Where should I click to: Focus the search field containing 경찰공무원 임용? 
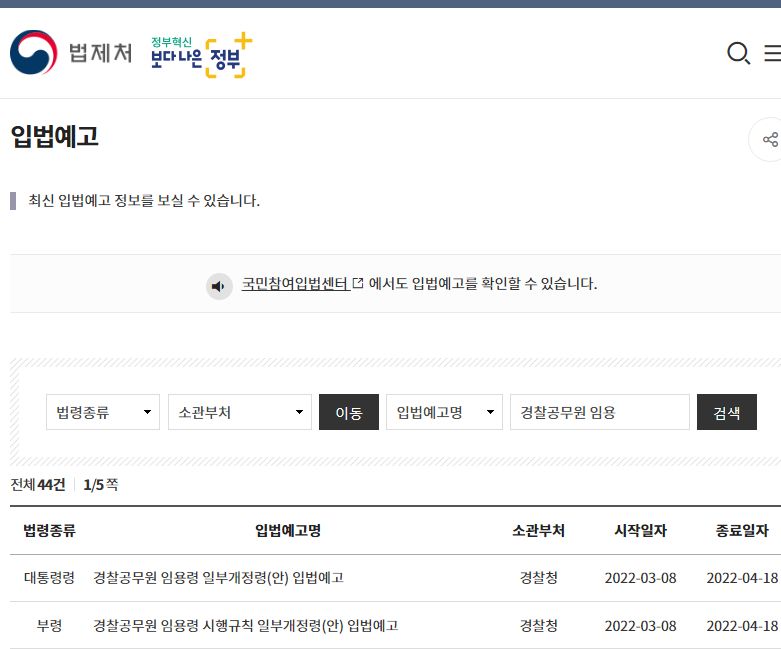point(600,412)
